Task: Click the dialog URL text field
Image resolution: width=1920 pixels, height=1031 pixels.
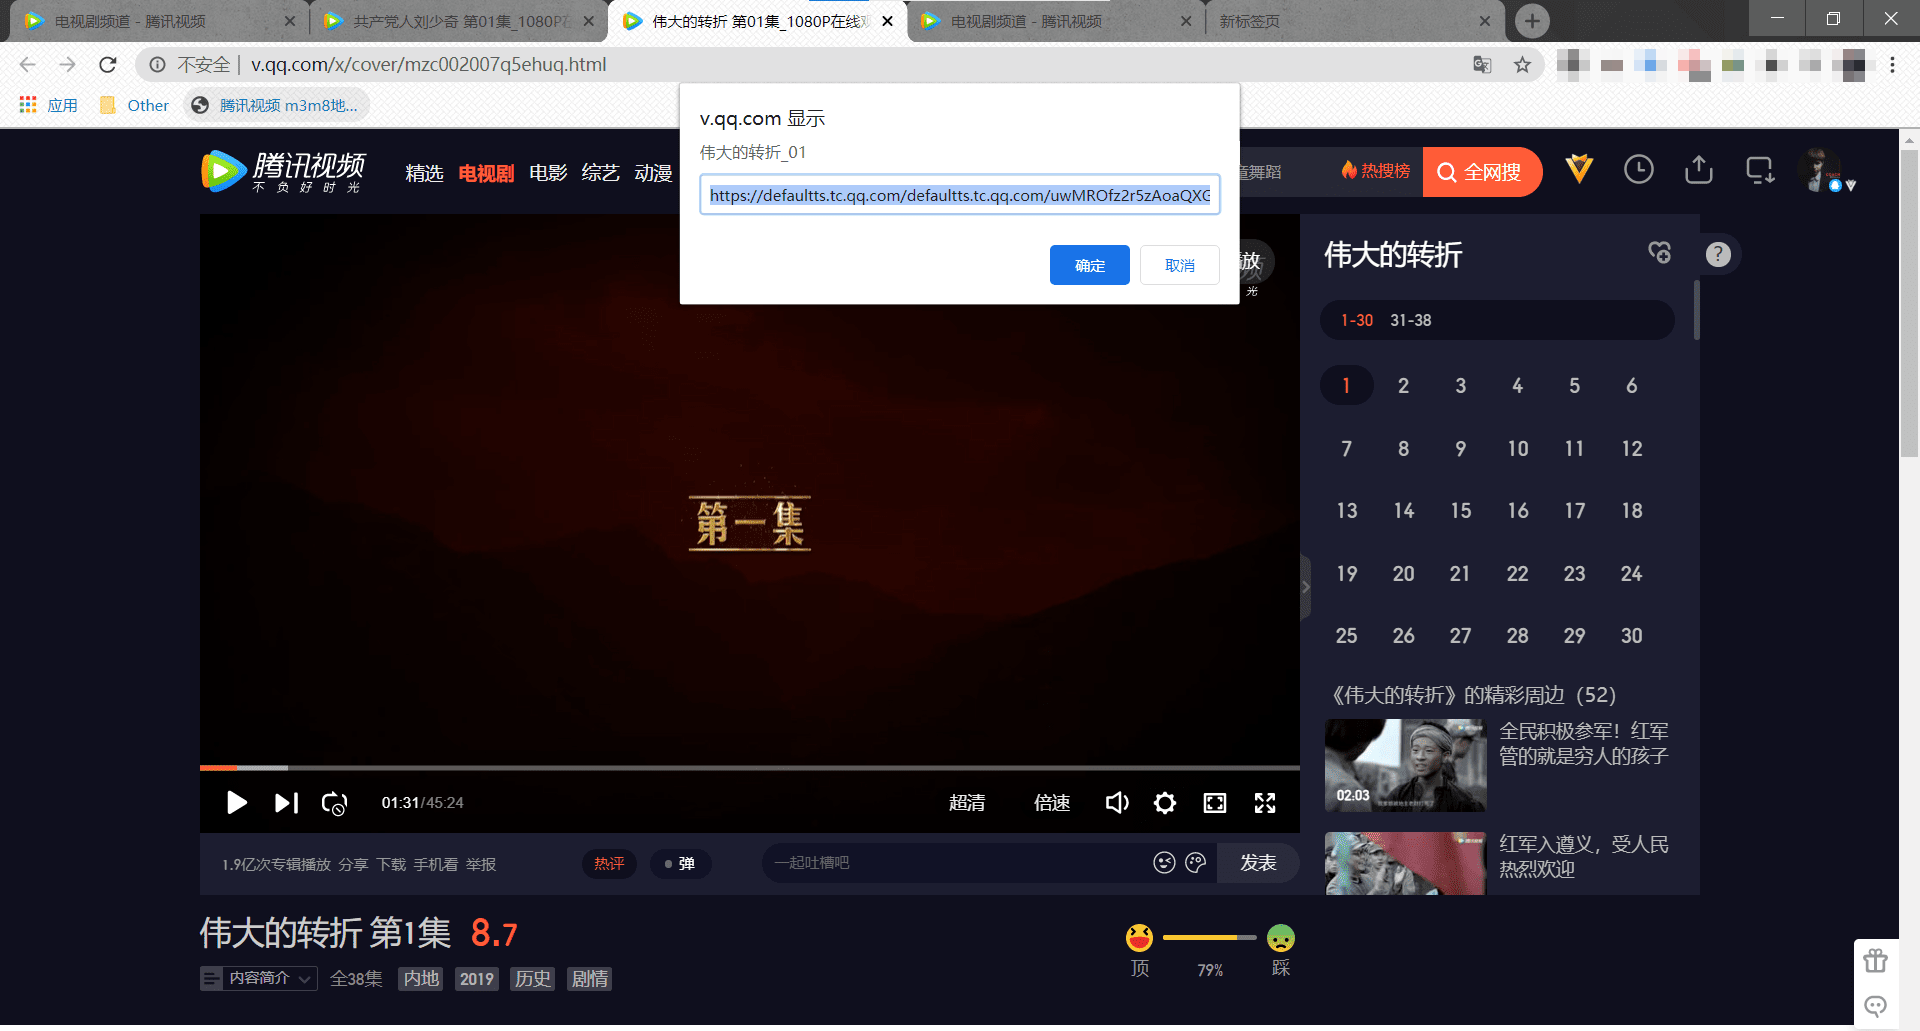Action: (960, 195)
